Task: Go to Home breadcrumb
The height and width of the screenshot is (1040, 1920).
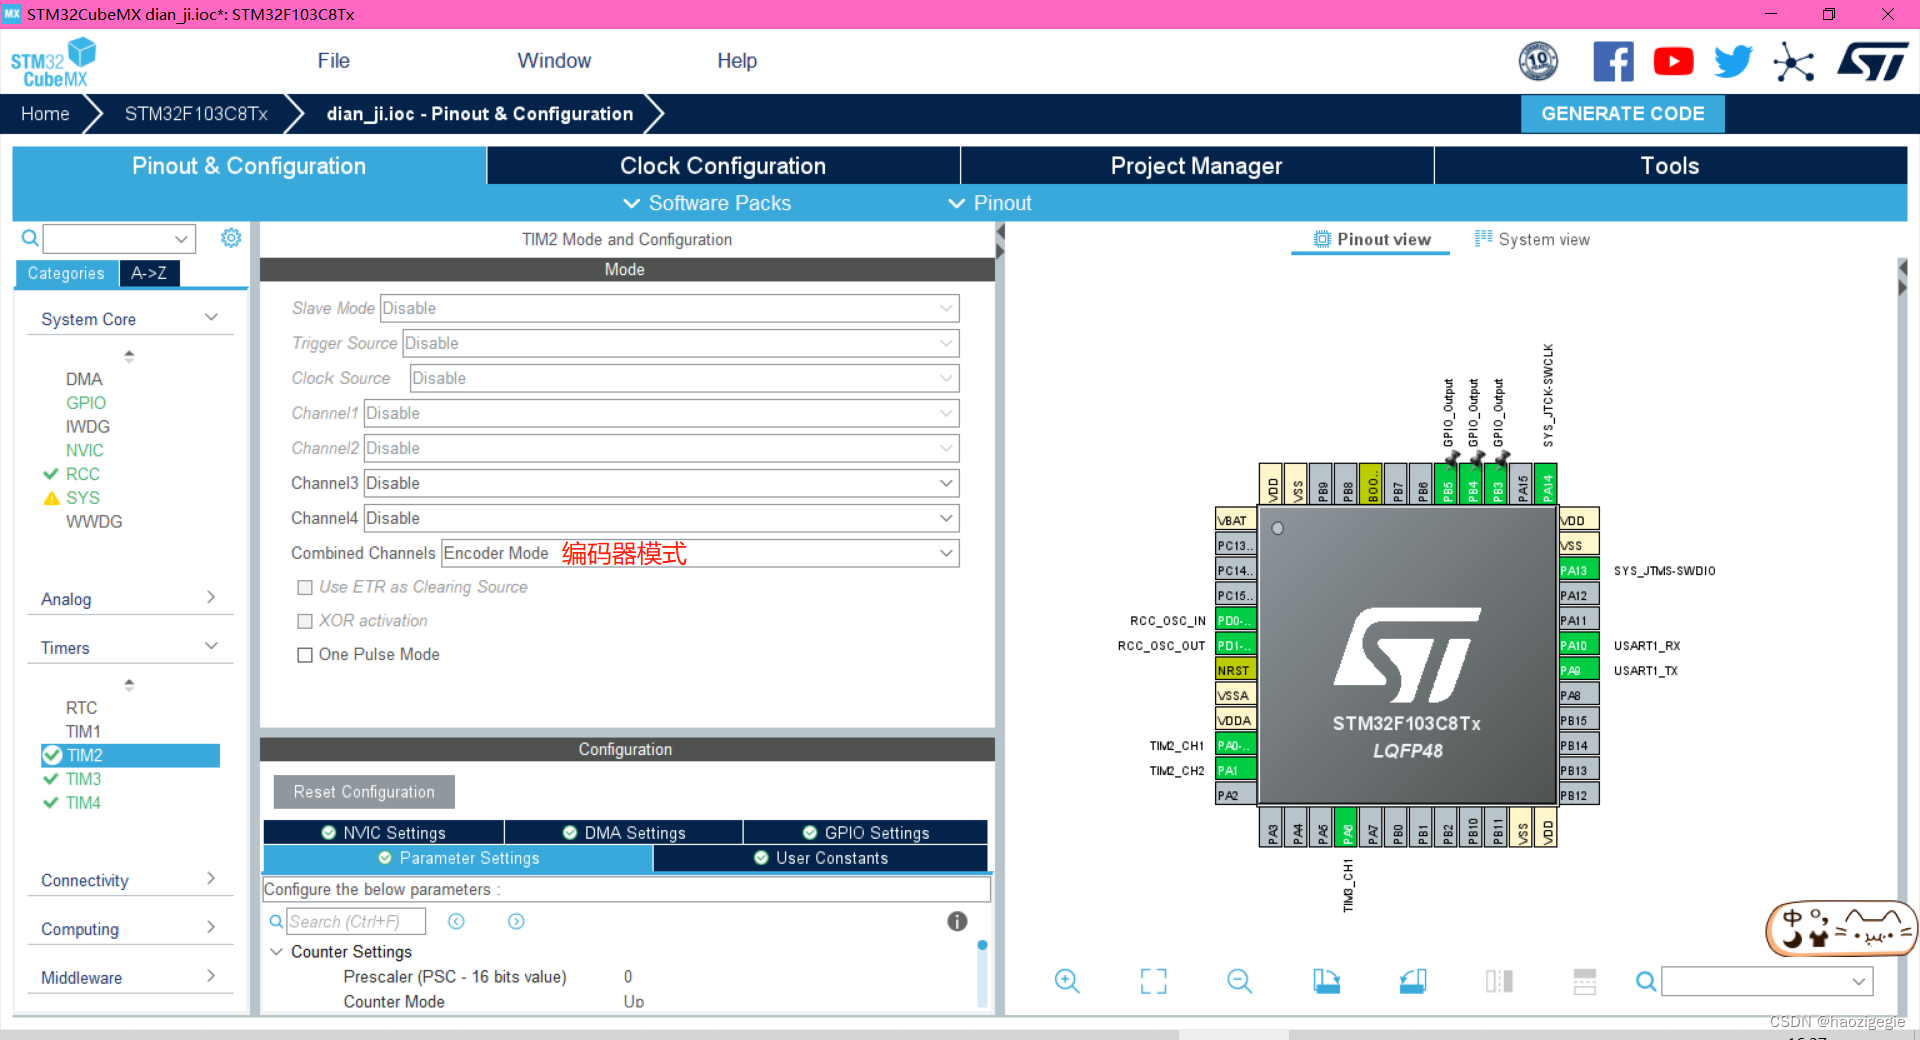Action: point(45,114)
